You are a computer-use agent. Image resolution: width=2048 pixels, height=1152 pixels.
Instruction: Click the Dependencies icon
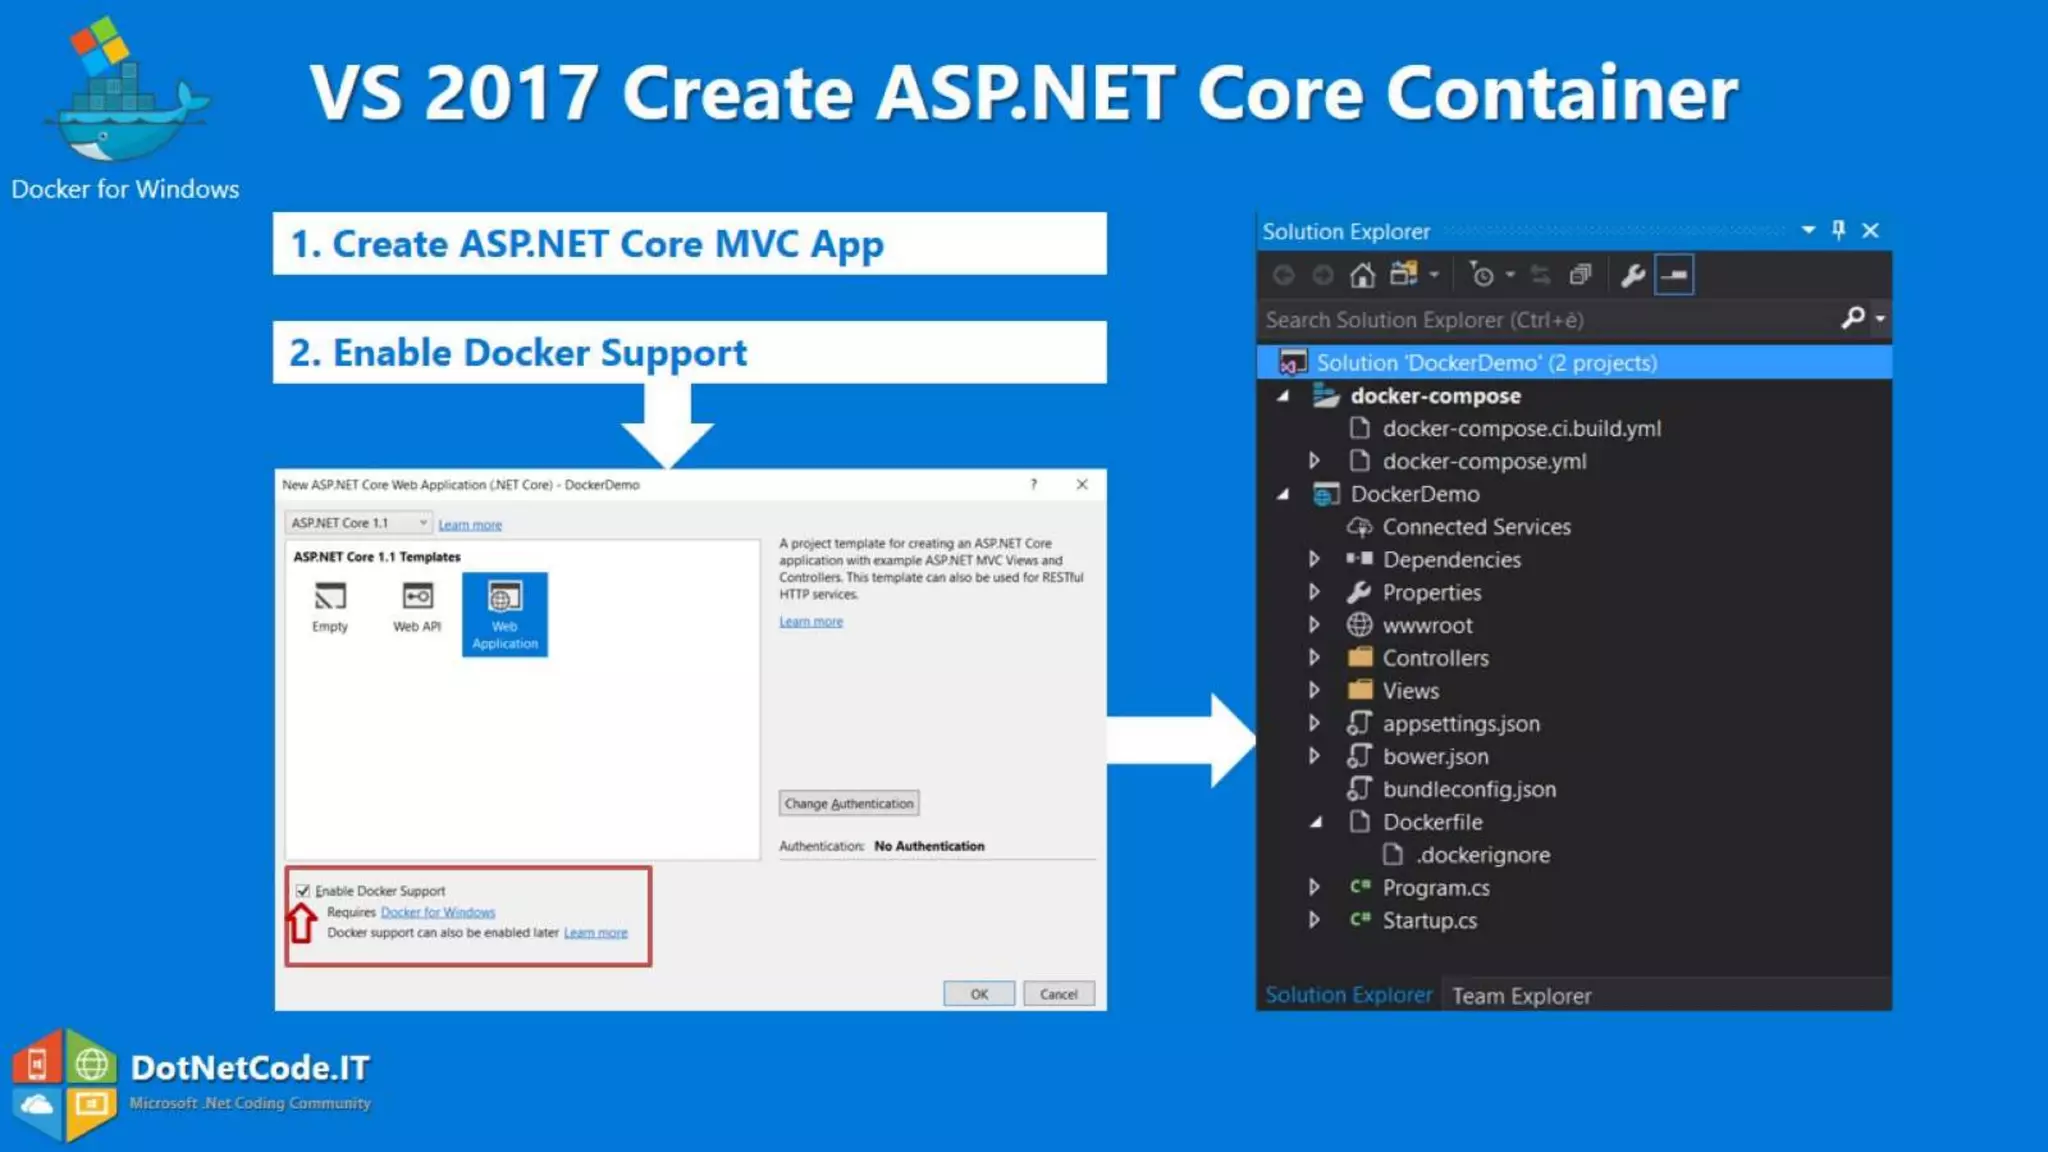(x=1359, y=559)
